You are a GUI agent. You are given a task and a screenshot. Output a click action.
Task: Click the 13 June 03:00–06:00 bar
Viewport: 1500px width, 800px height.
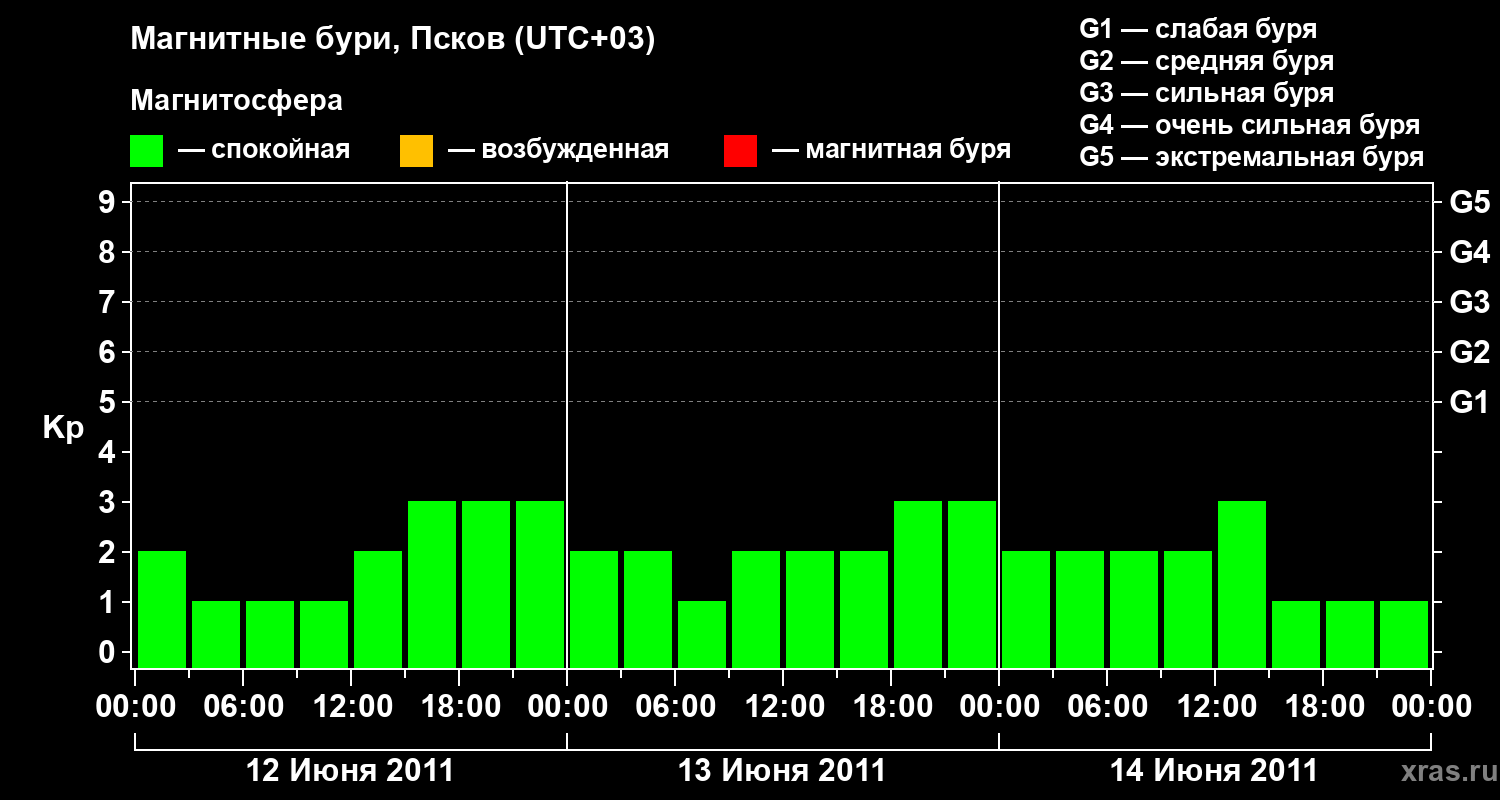648,609
